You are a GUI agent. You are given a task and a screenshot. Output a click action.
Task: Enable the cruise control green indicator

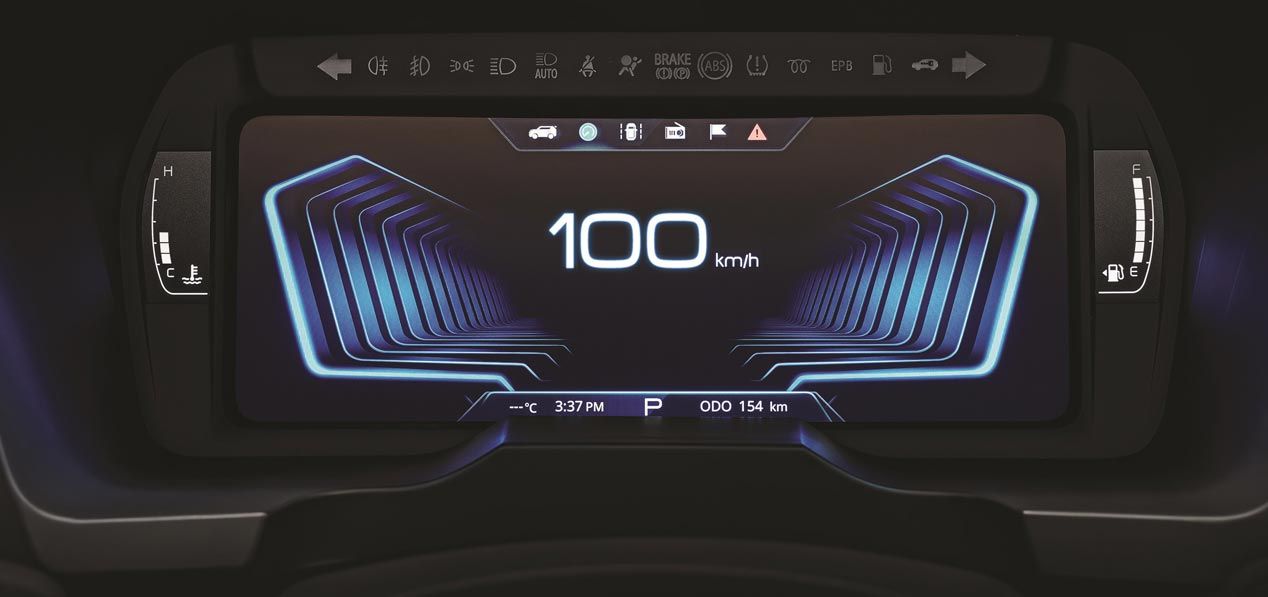coord(588,131)
